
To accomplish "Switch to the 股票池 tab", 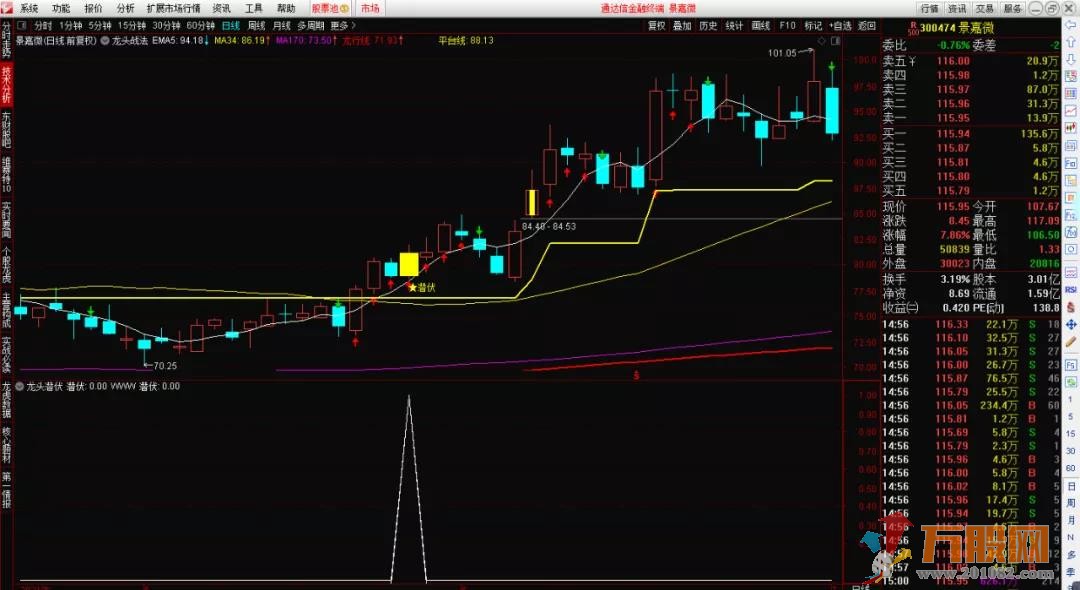I will pyautogui.click(x=331, y=8).
